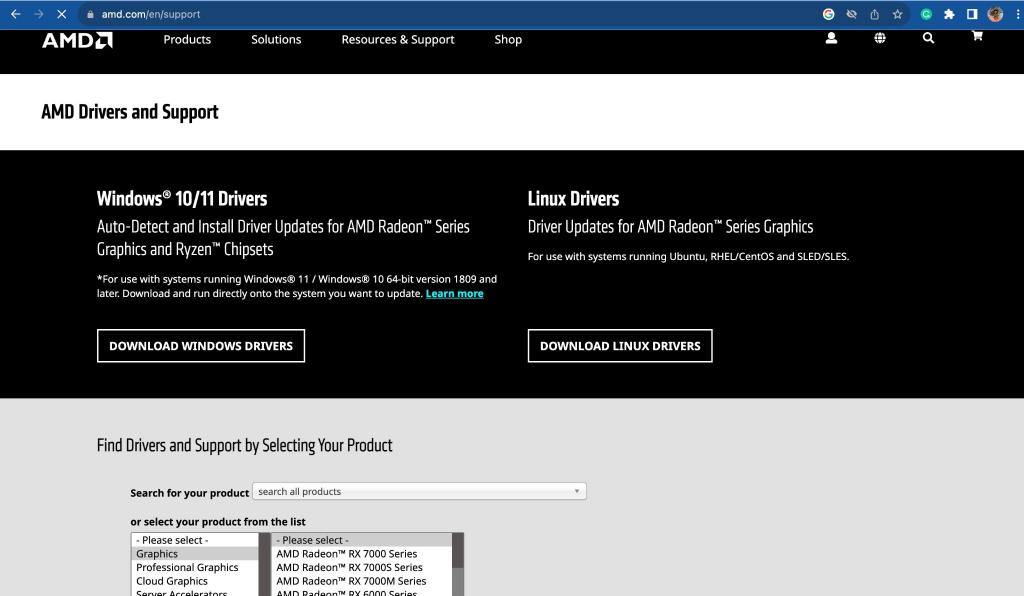Open site search with the magnifier icon
The image size is (1024, 596).
click(x=928, y=37)
